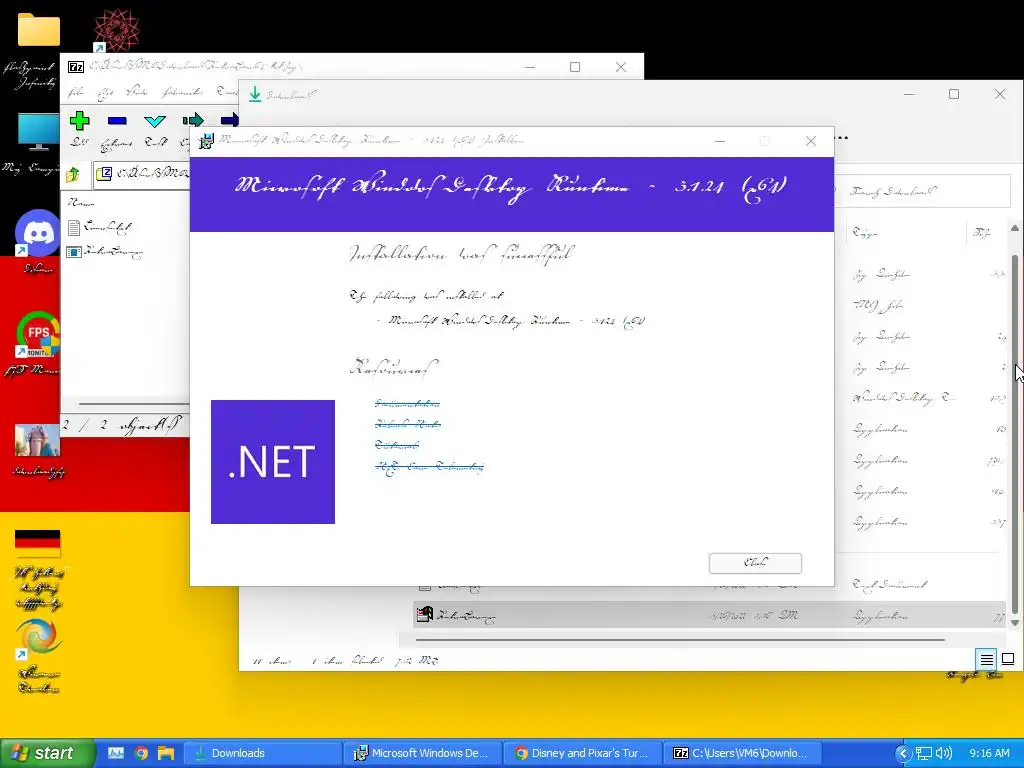Click the Chrome quick launch icon on taskbar
The width and height of the screenshot is (1024, 768).
(x=141, y=753)
